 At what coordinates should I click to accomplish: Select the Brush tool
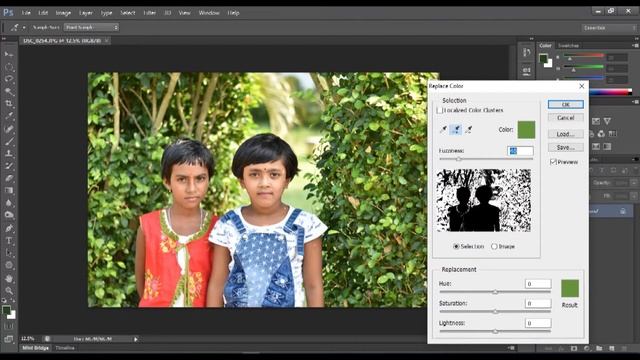[9, 141]
